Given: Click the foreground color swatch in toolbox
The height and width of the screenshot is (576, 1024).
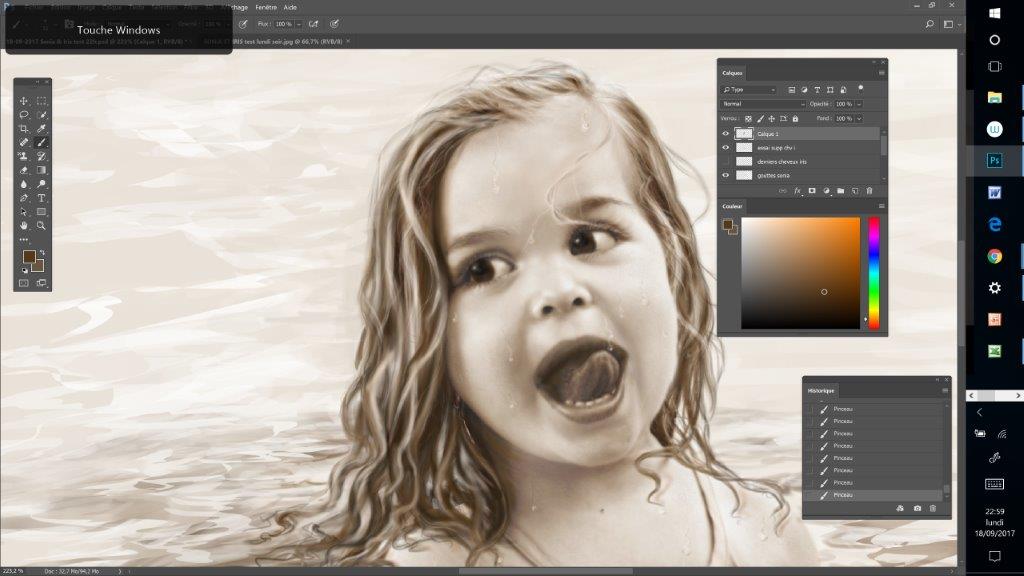Looking at the screenshot, I should [x=29, y=258].
